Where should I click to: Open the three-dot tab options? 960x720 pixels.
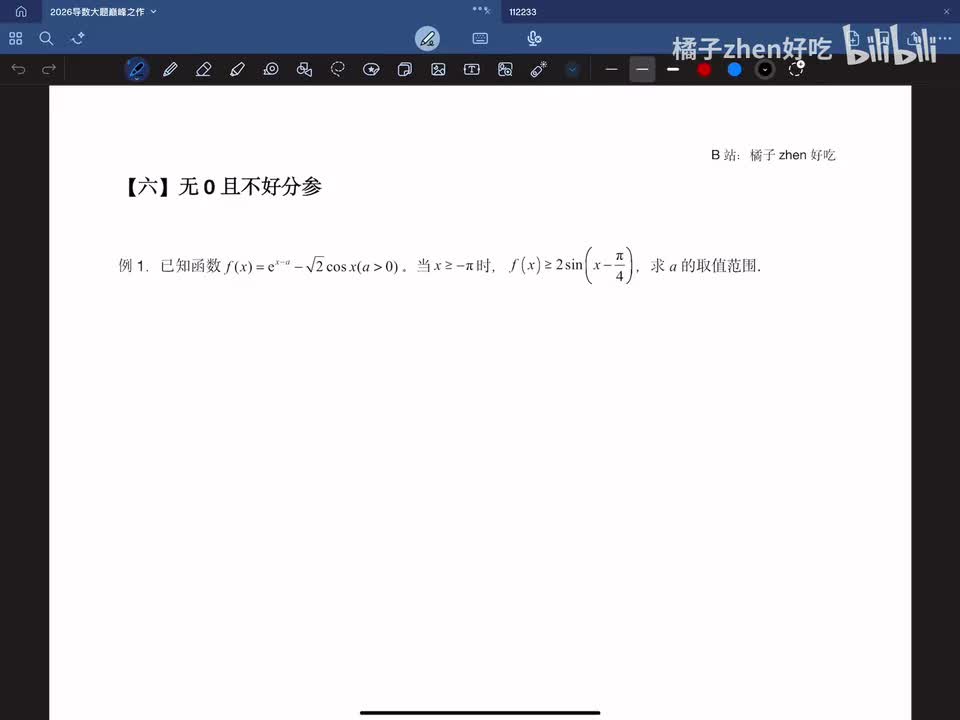click(x=478, y=9)
